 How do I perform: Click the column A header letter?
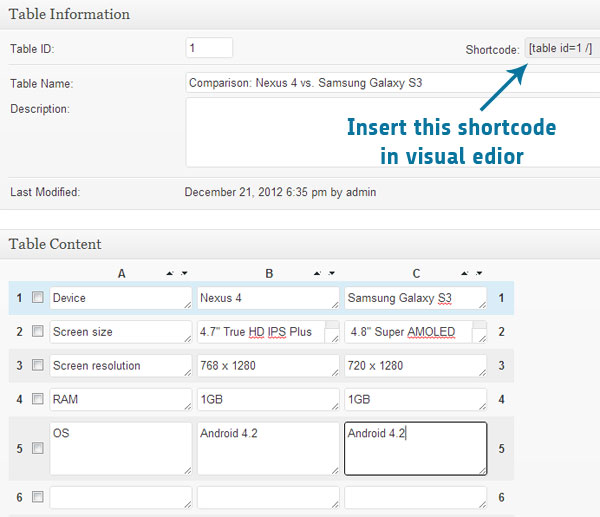[121, 274]
